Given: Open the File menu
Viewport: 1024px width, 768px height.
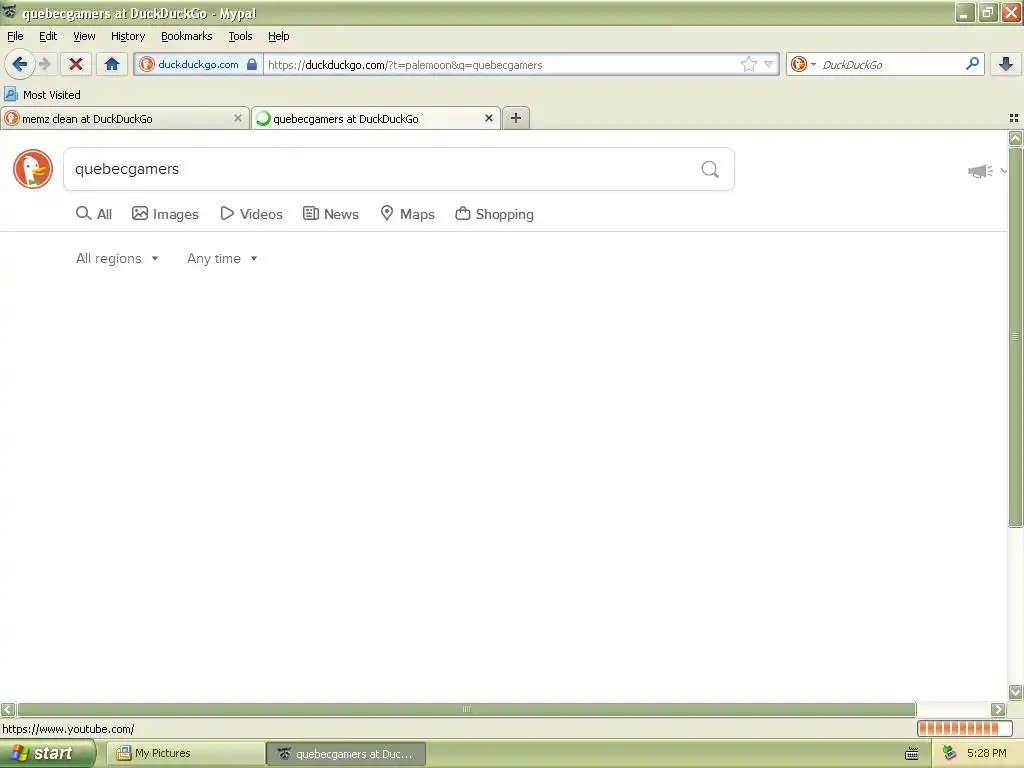Looking at the screenshot, I should 15,36.
